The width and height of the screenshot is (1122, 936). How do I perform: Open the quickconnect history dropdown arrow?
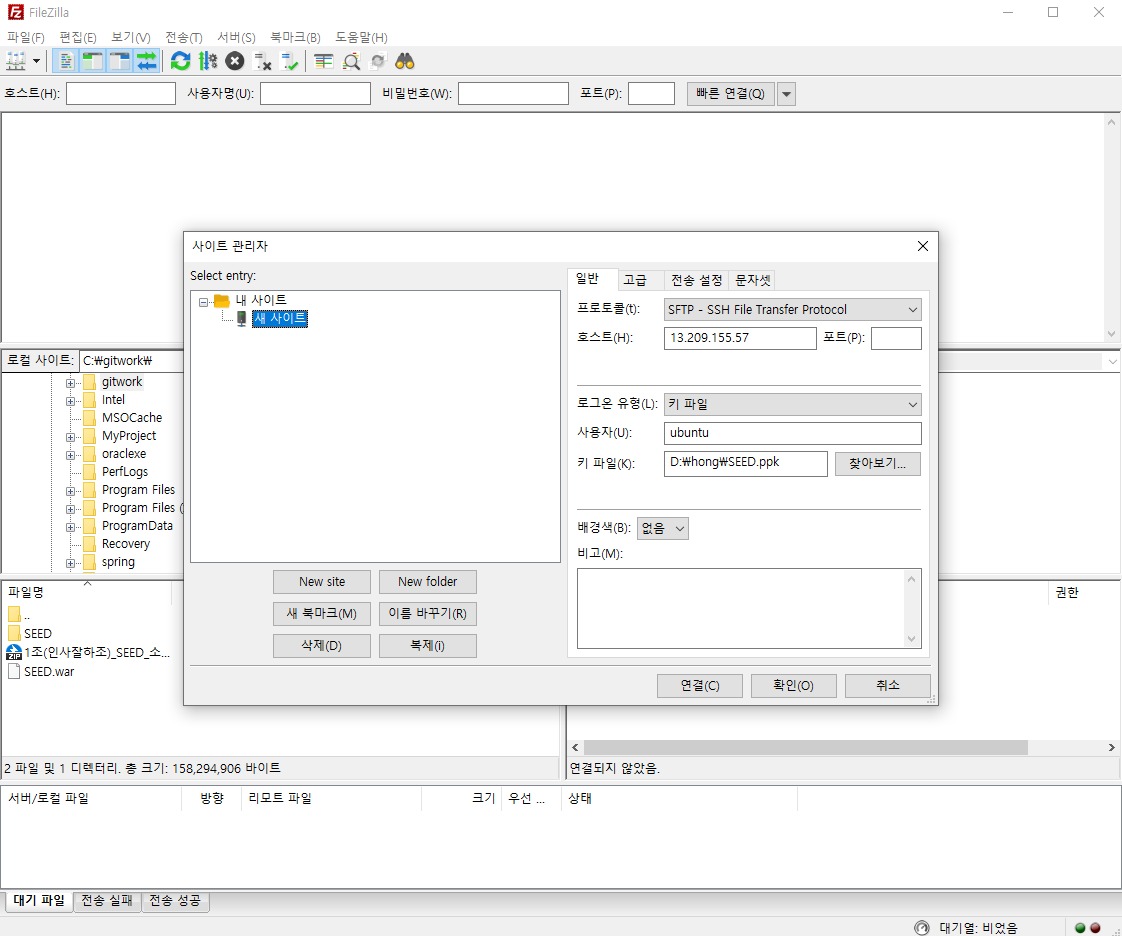point(786,94)
